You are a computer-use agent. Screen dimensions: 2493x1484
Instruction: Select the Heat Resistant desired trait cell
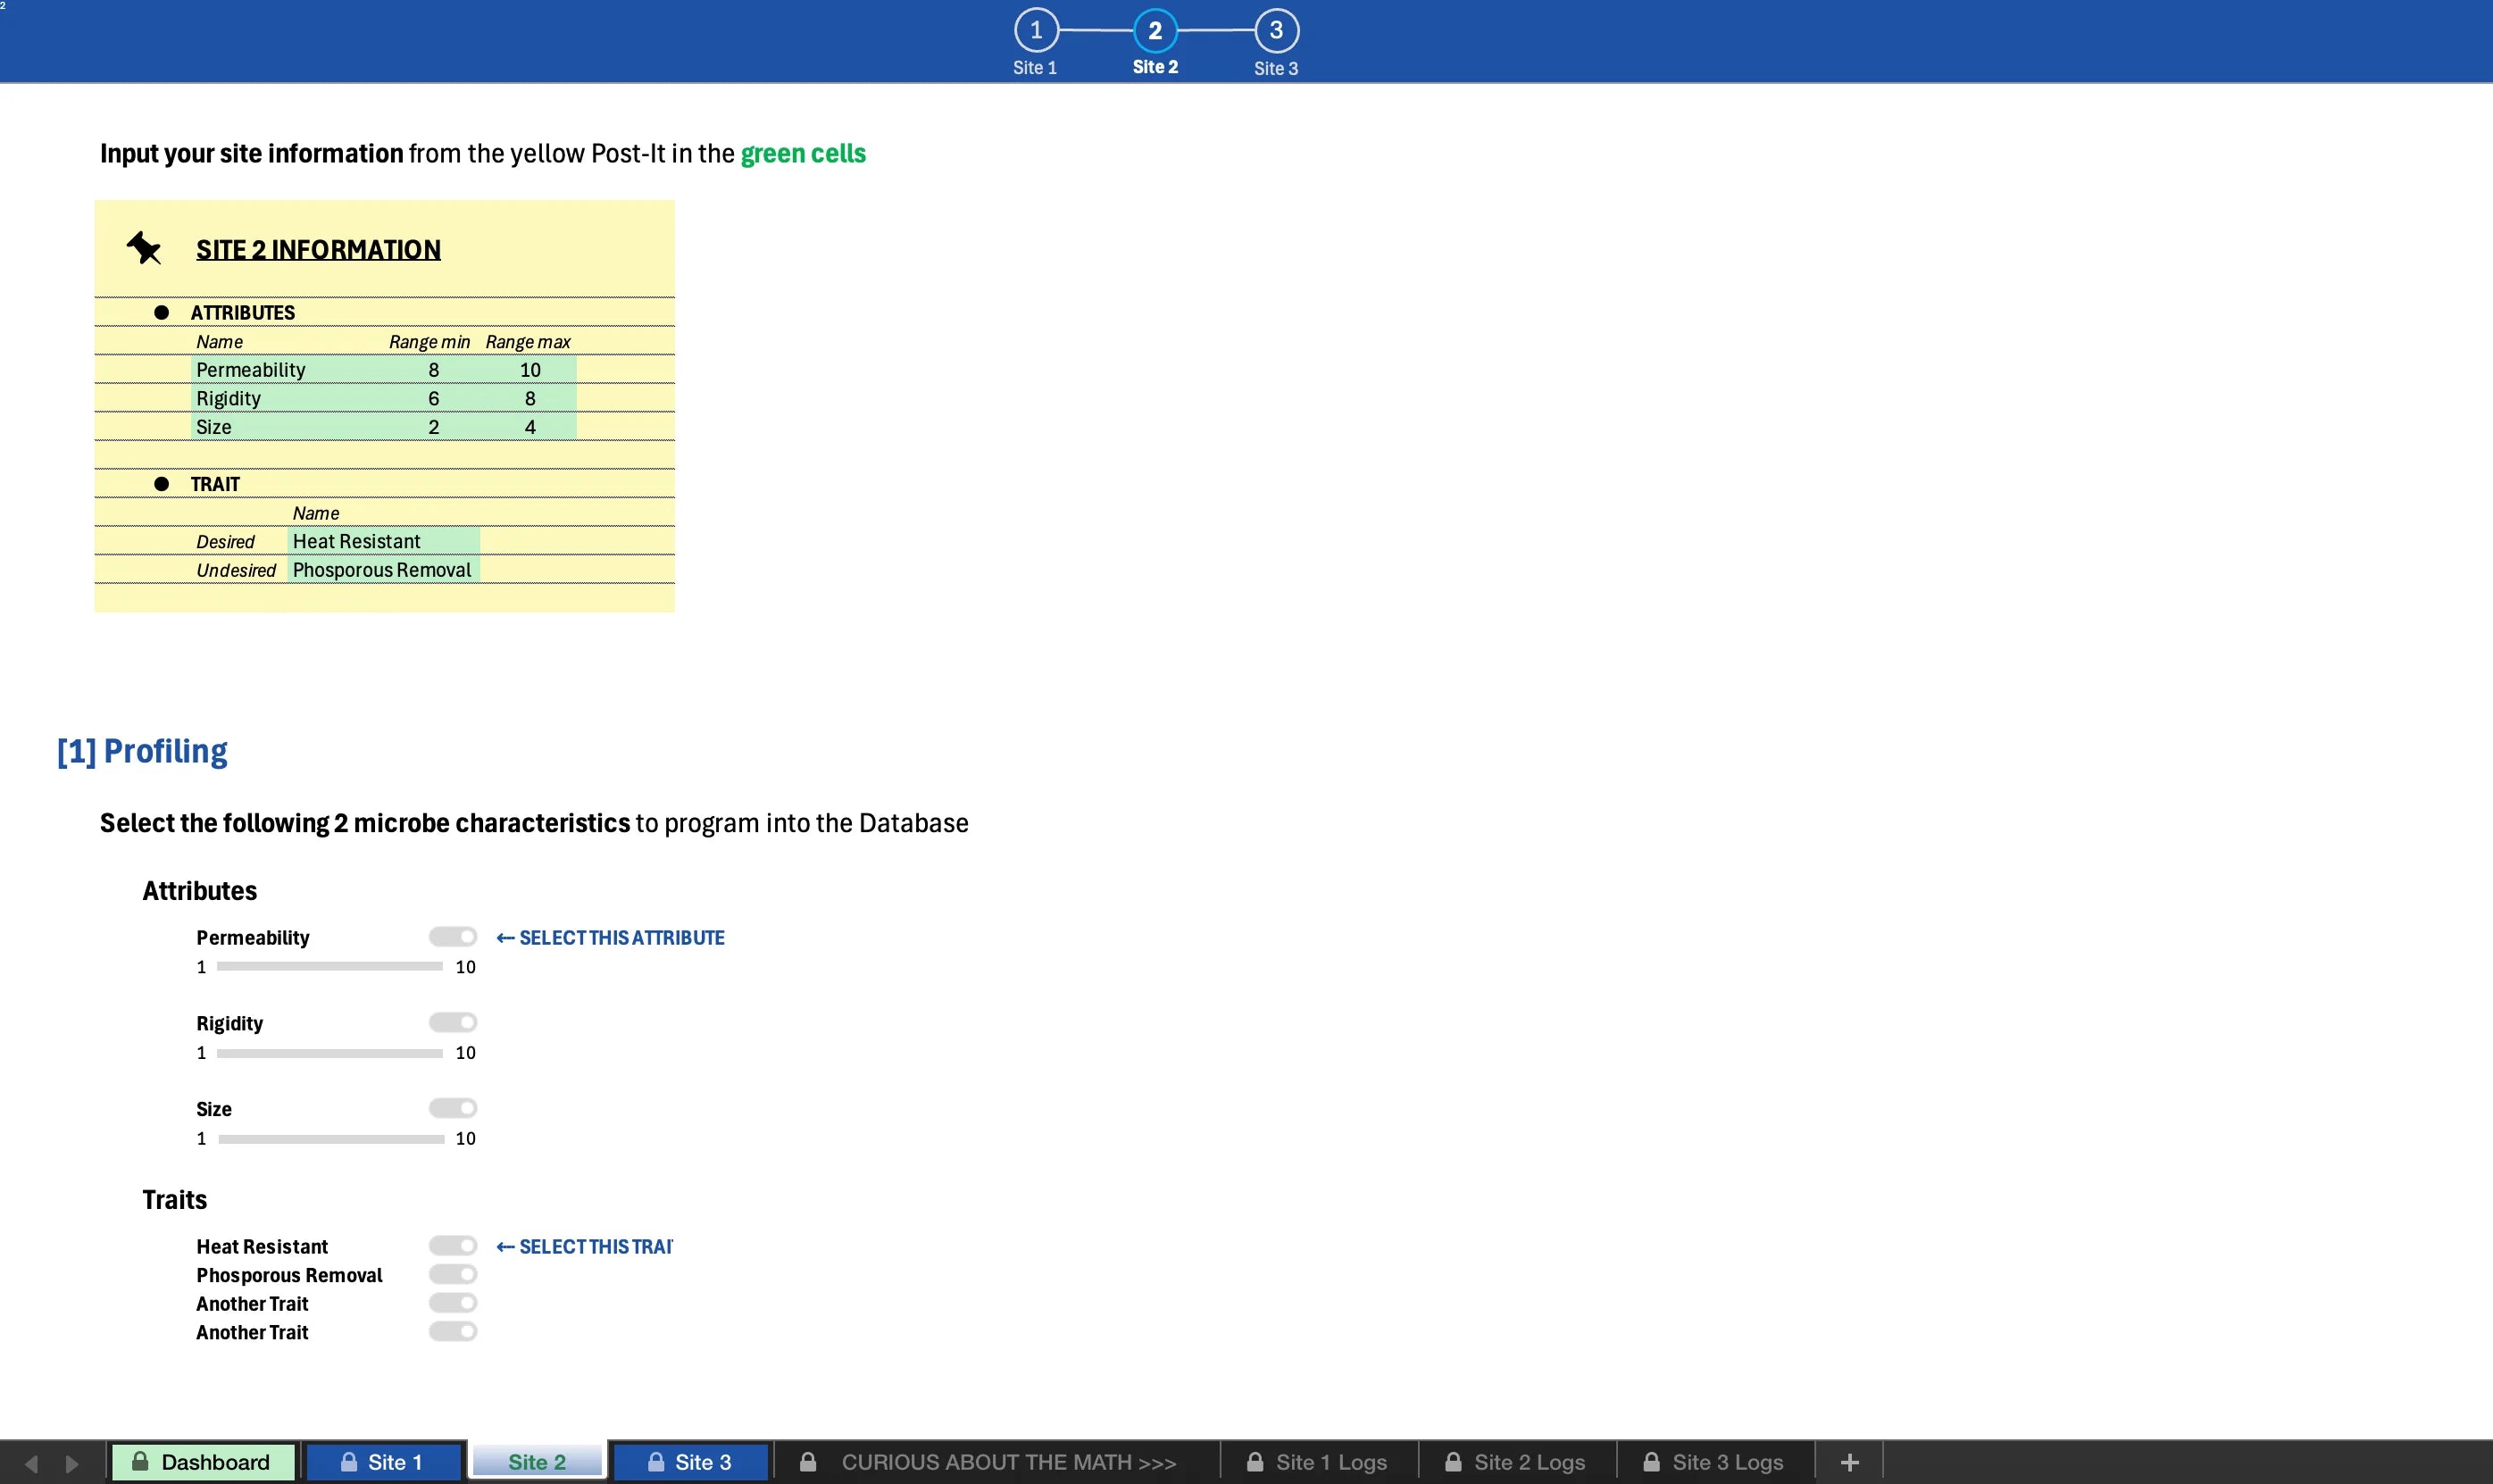click(x=383, y=541)
